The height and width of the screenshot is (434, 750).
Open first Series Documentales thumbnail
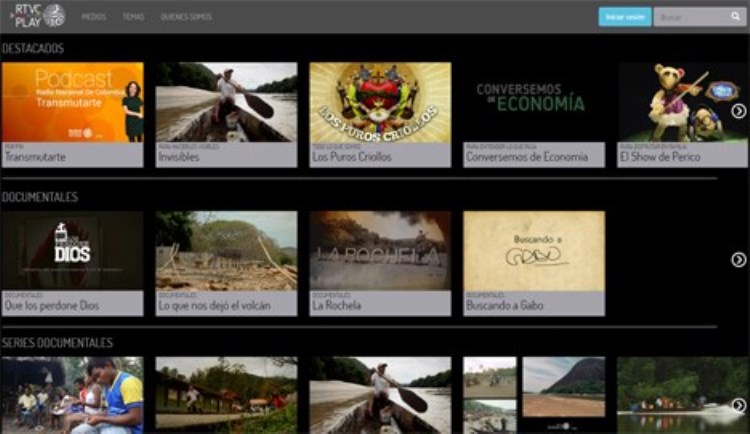point(72,395)
